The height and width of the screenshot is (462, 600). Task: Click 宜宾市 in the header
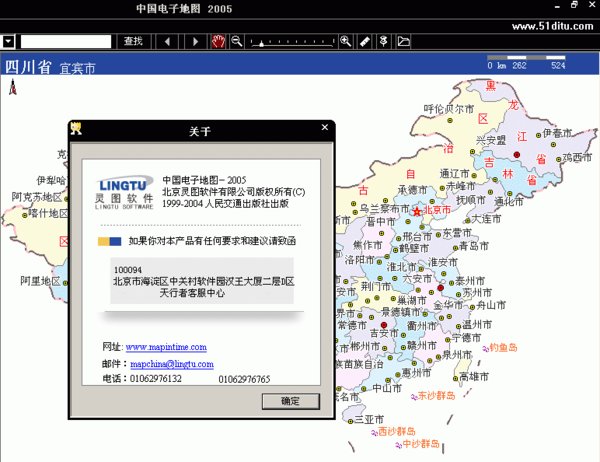77,69
